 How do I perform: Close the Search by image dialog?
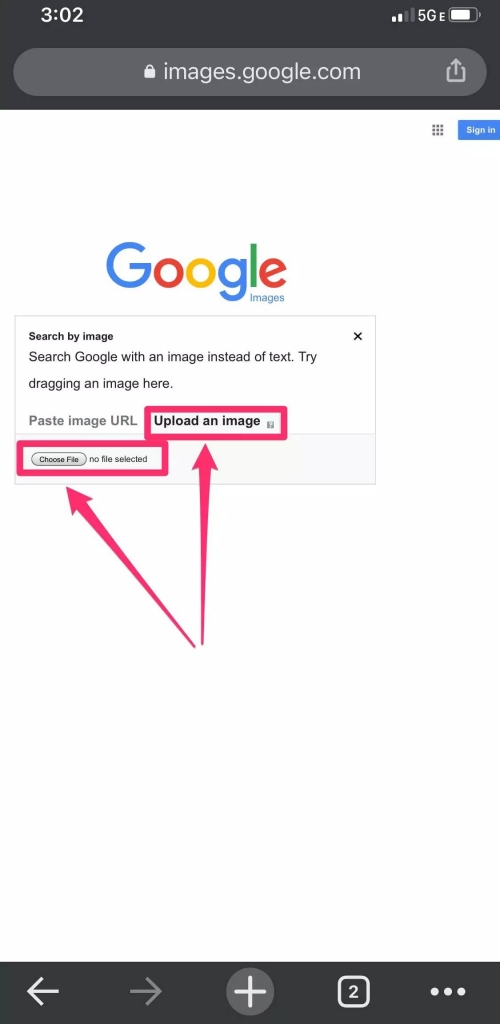coord(357,336)
